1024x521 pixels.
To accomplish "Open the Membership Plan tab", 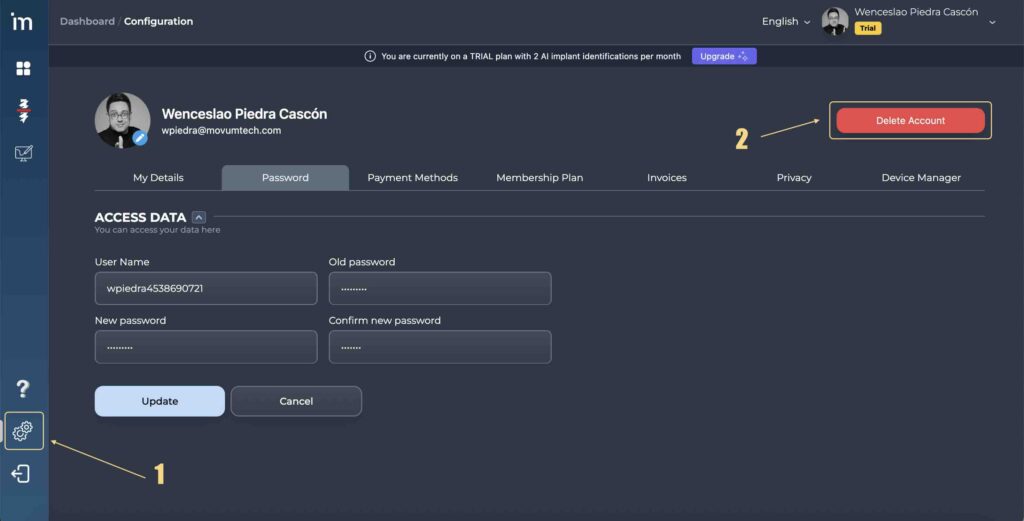I will coord(539,178).
